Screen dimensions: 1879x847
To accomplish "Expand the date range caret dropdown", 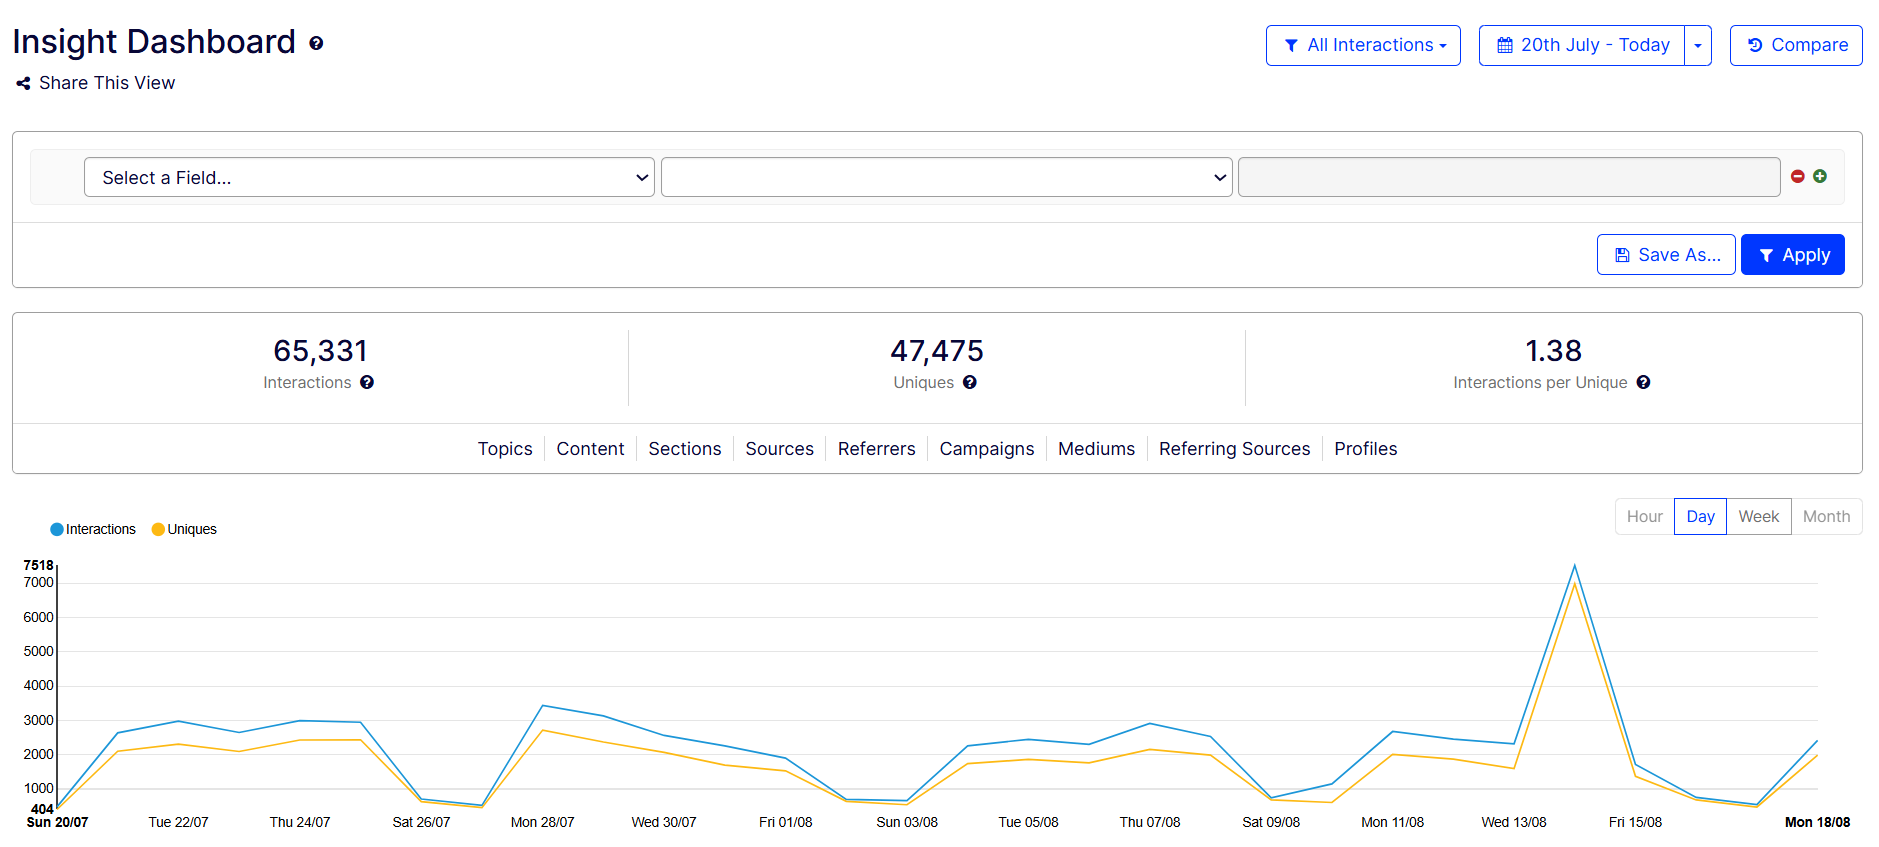I will 1698,46.
